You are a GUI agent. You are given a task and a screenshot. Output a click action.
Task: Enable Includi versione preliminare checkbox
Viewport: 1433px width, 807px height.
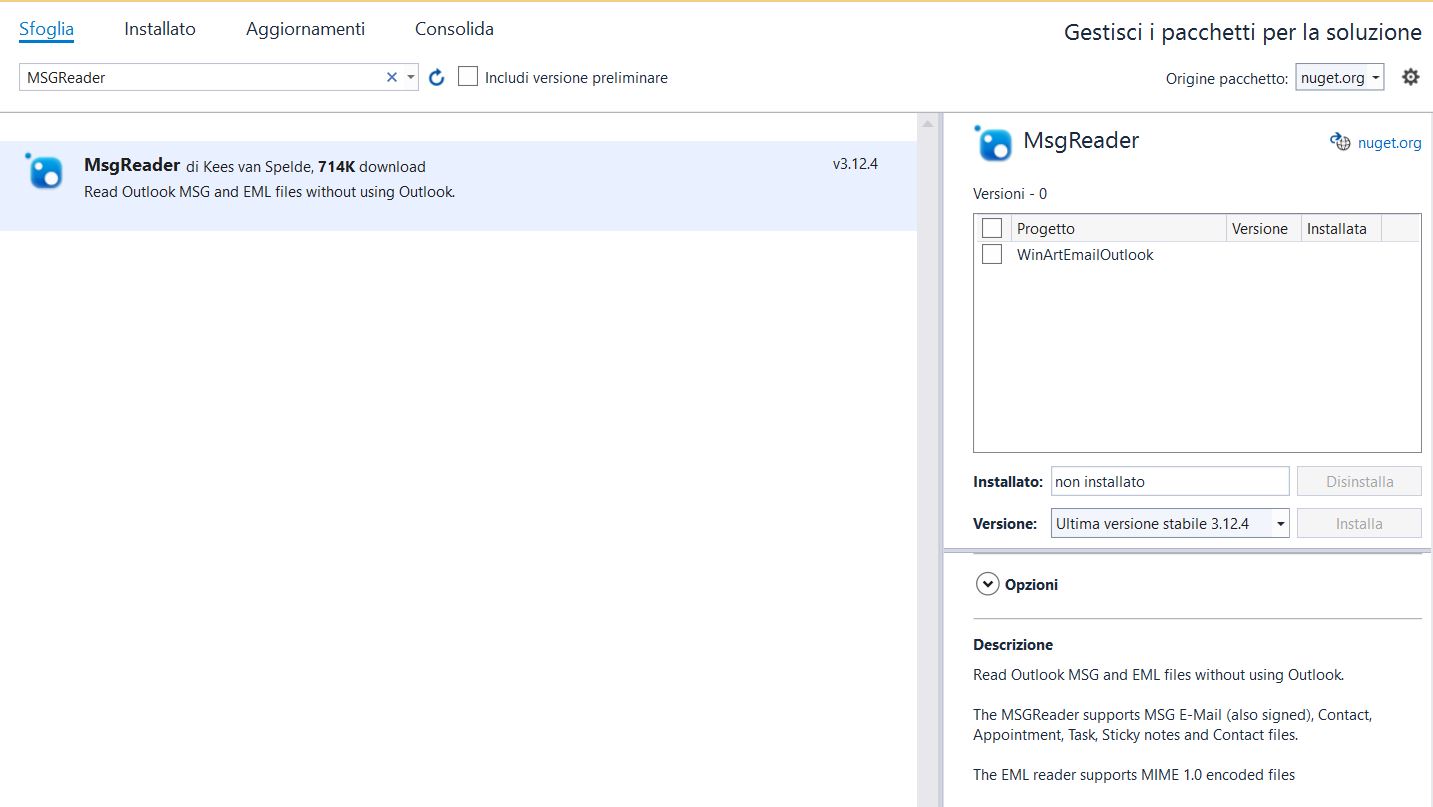click(468, 76)
